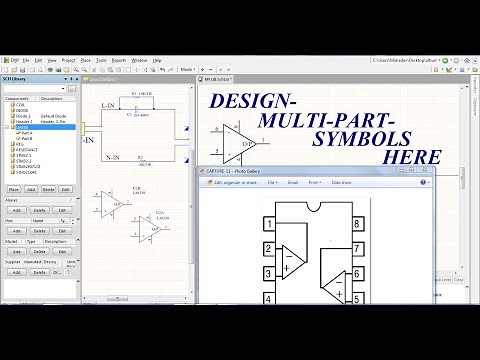Click the file path address field
480x360 pixels.
(405, 60)
